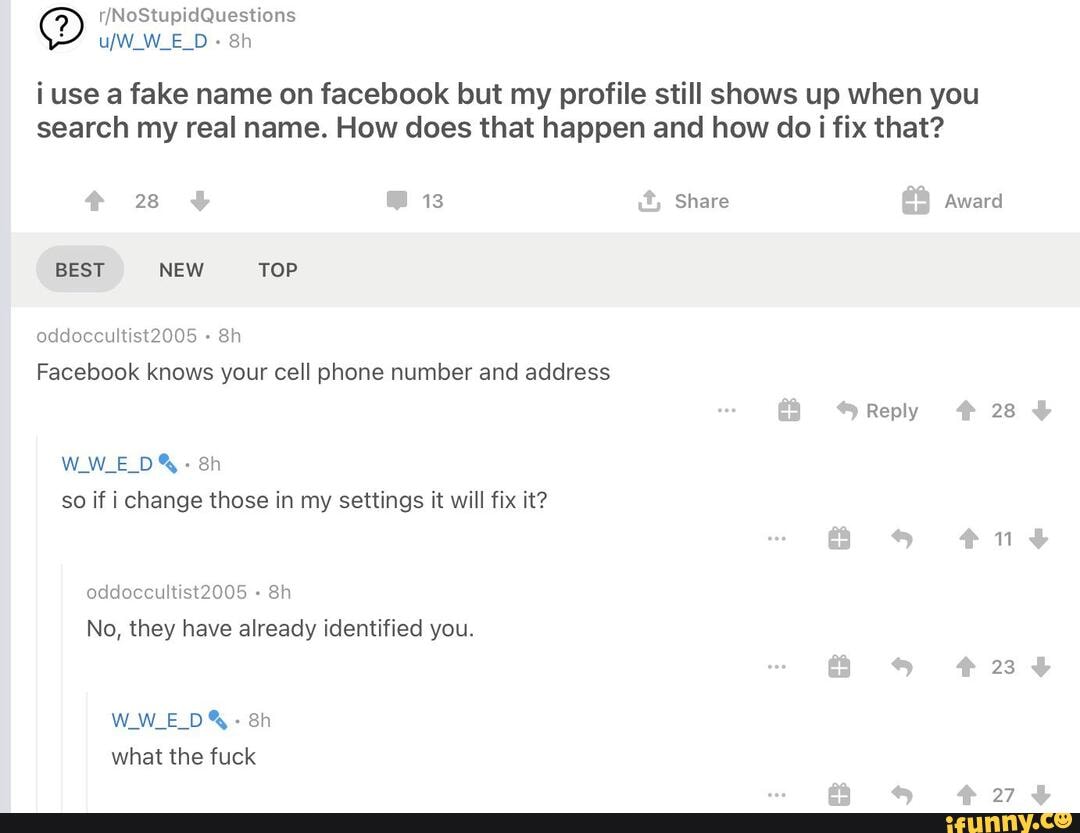Toggle upvote on the 'so if i change those' comment
This screenshot has height=833, width=1080.
pos(968,538)
